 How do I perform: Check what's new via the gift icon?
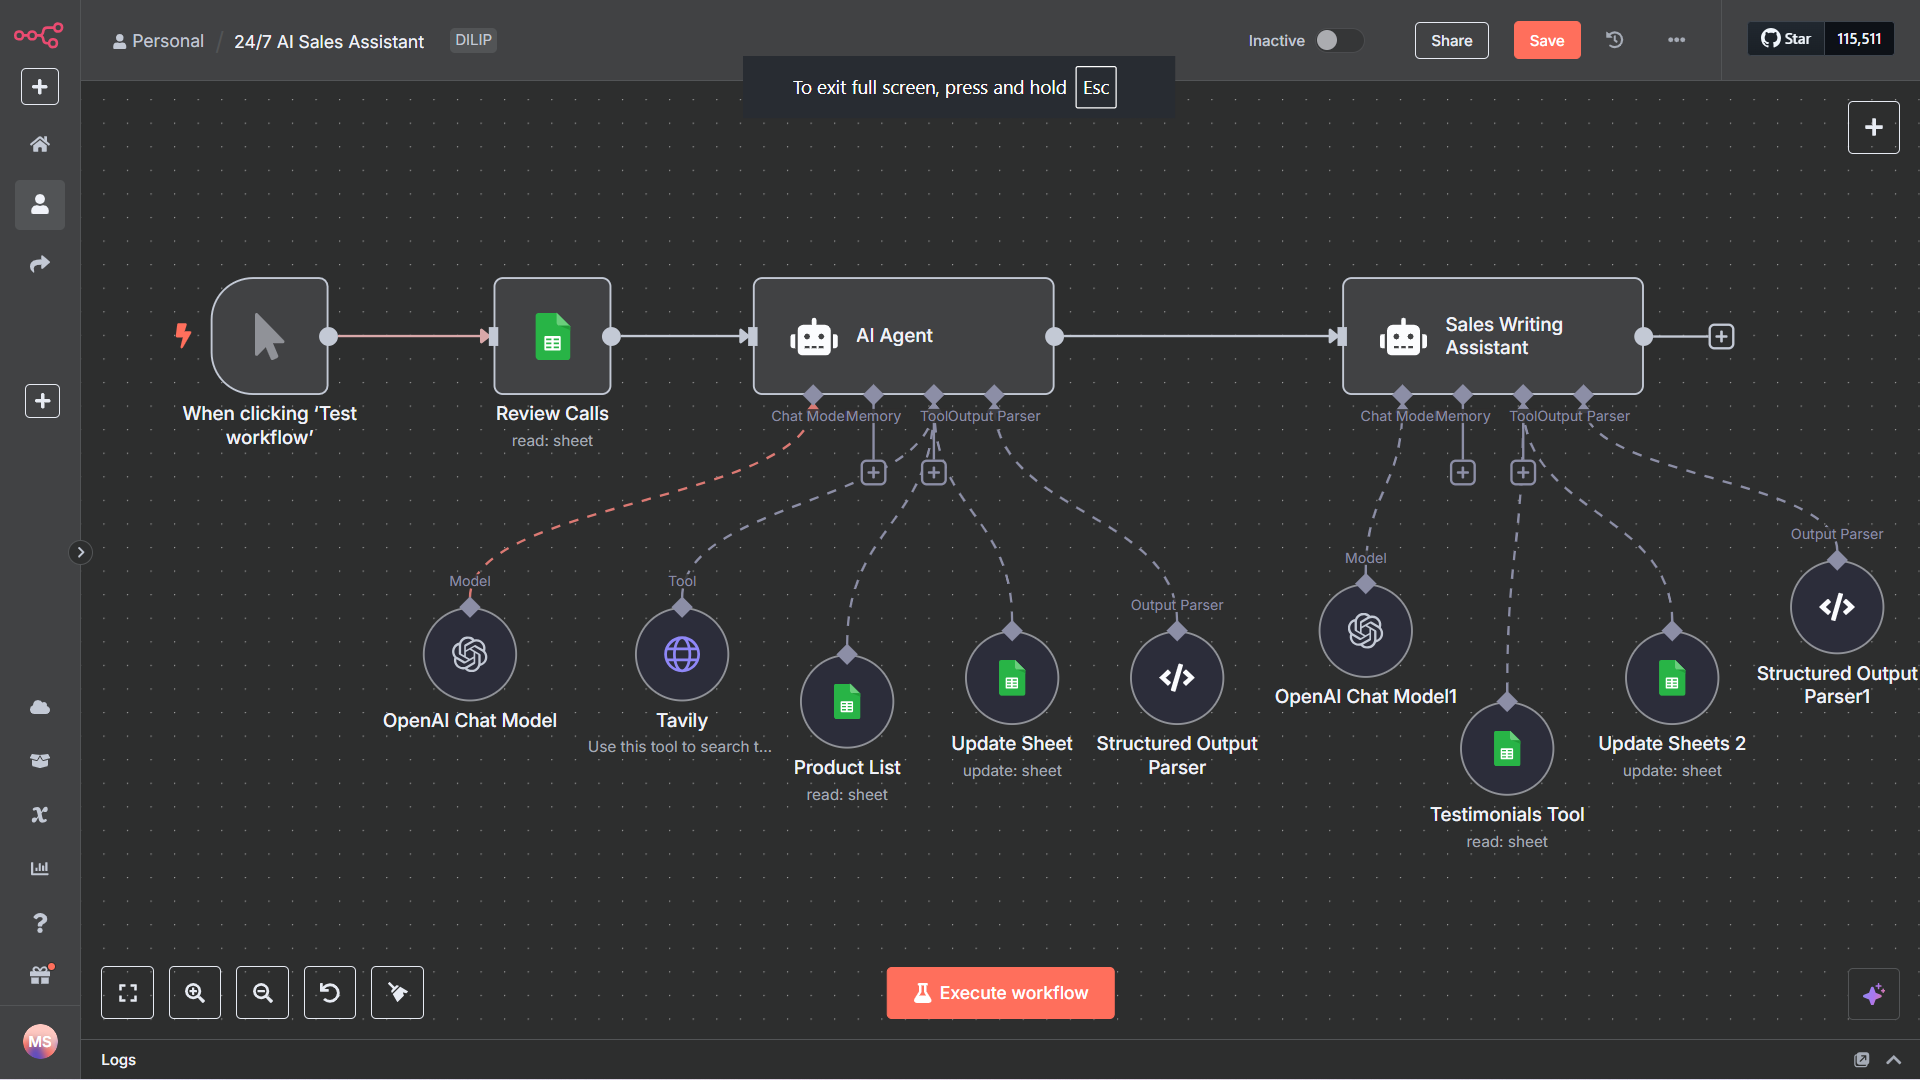point(40,975)
